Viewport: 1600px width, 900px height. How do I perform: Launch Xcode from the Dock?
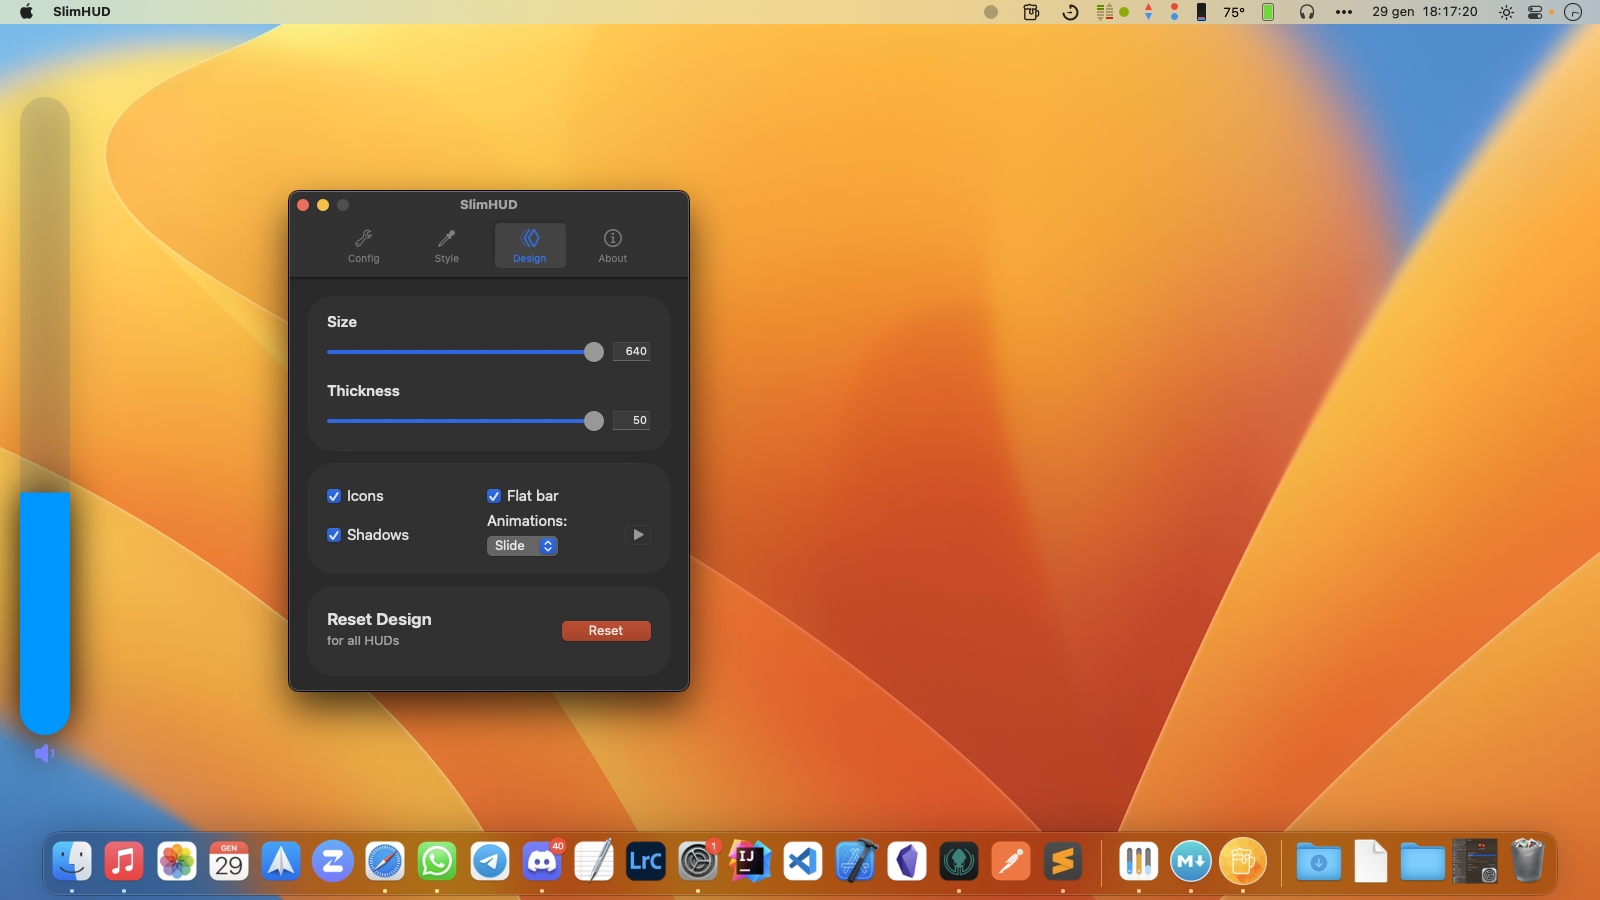pyautogui.click(x=855, y=861)
